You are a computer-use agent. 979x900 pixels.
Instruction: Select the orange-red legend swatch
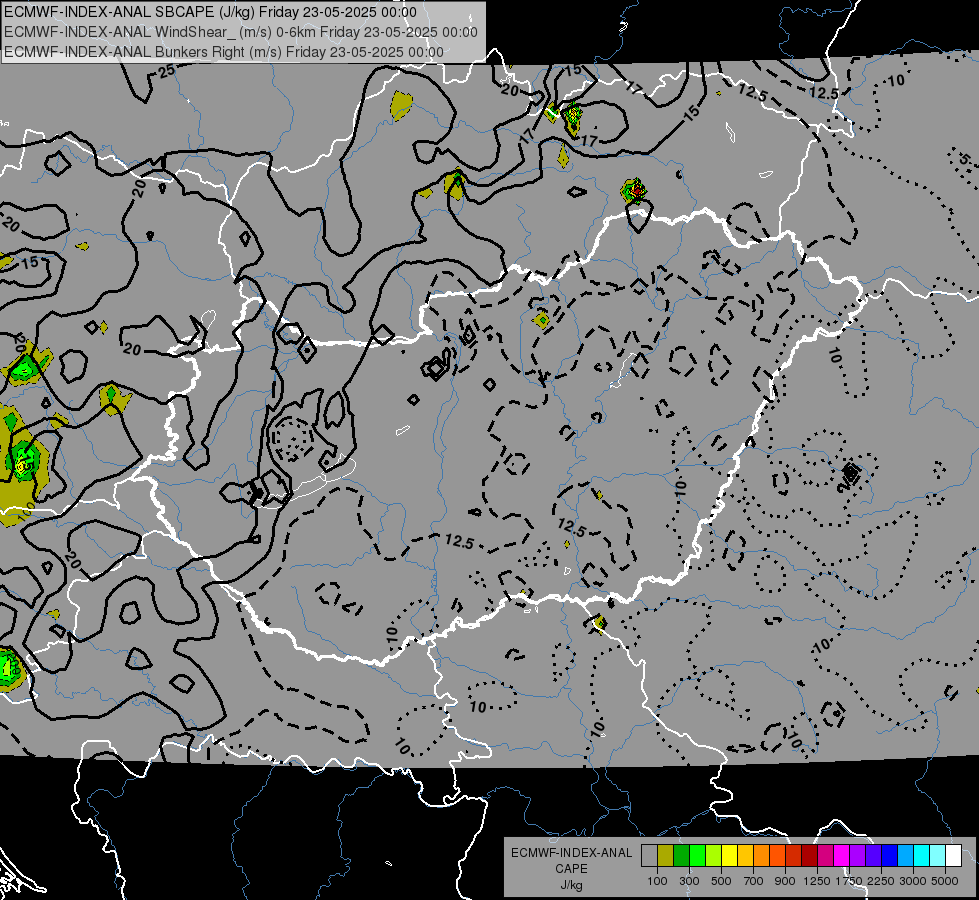(x=778, y=855)
